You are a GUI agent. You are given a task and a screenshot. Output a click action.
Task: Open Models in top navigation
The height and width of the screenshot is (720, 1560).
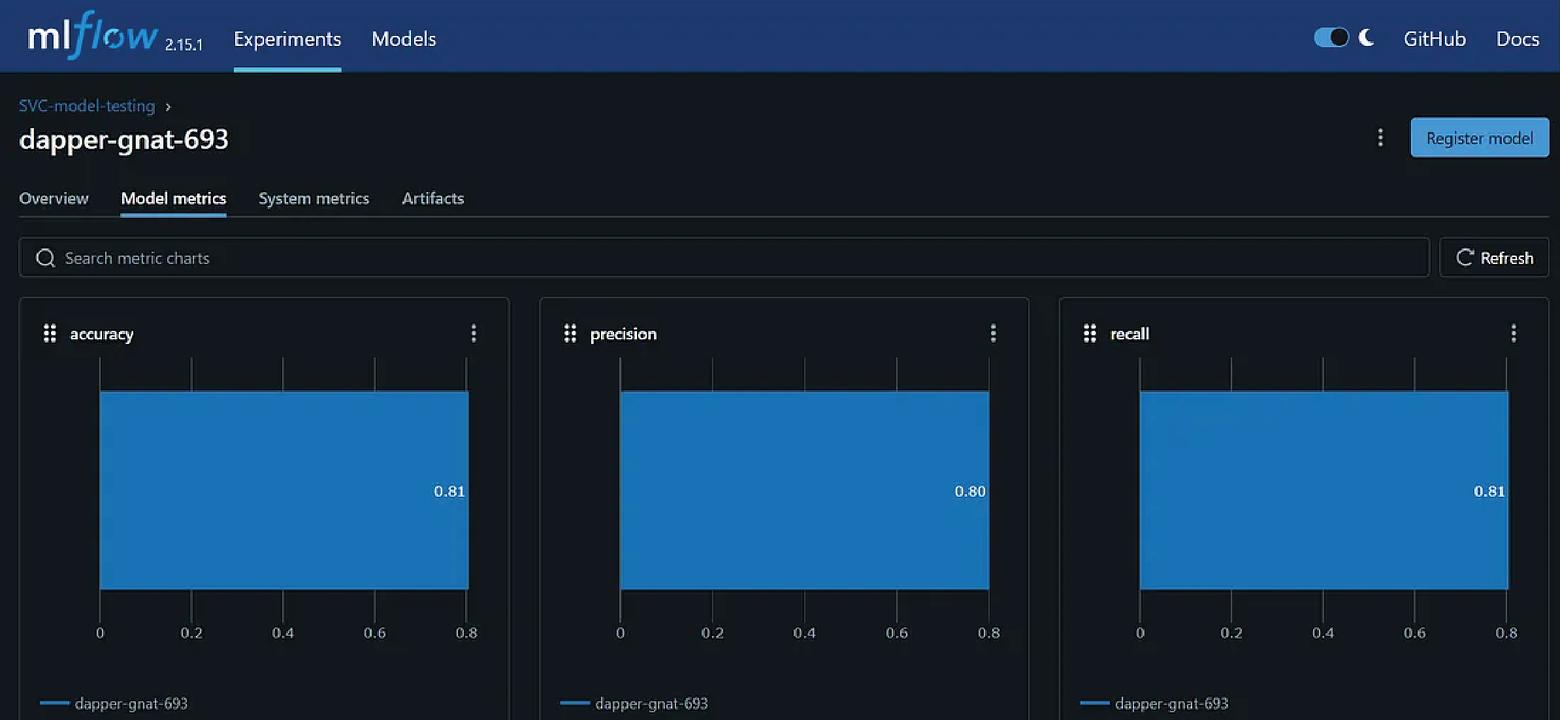click(x=404, y=39)
